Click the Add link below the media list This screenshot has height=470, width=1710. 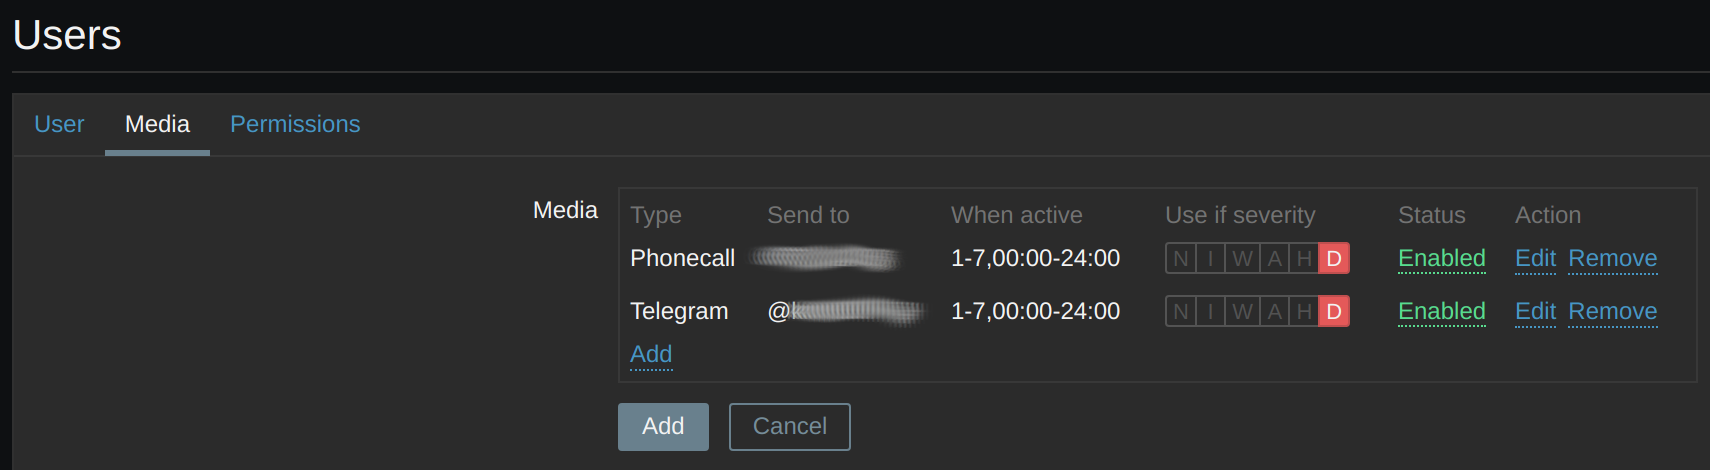(651, 355)
